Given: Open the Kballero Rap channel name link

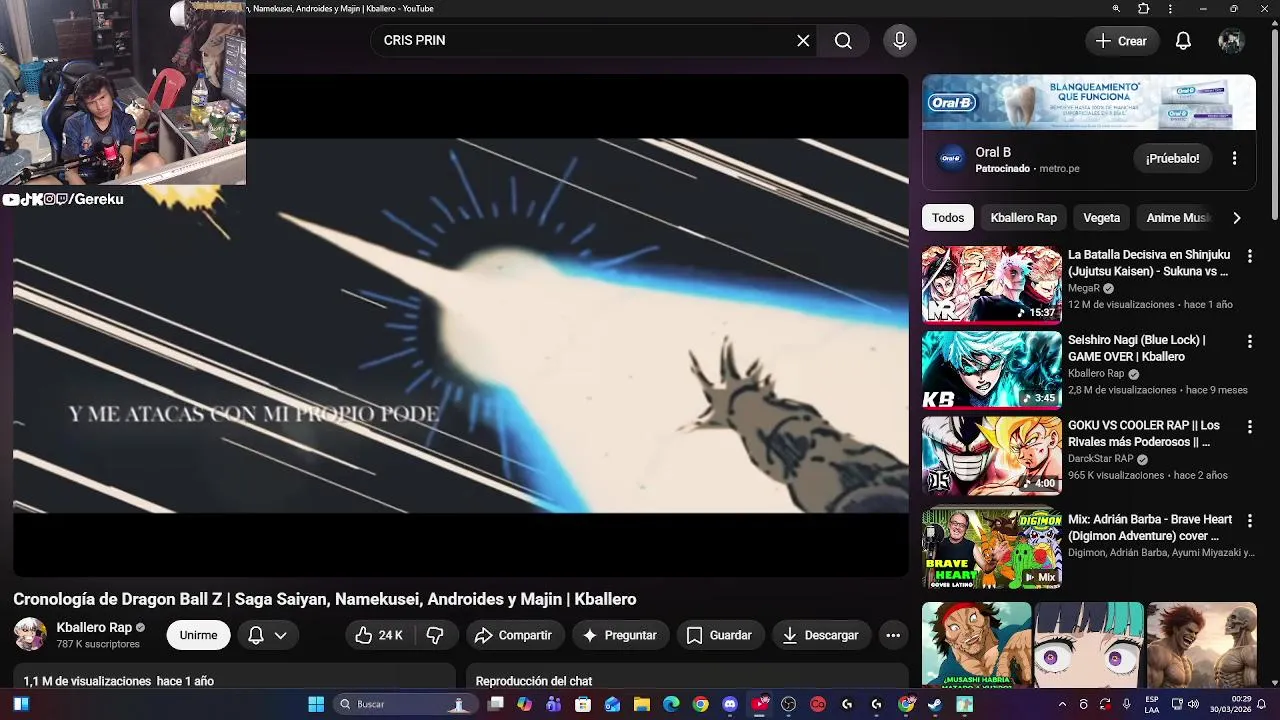Looking at the screenshot, I should (x=94, y=627).
